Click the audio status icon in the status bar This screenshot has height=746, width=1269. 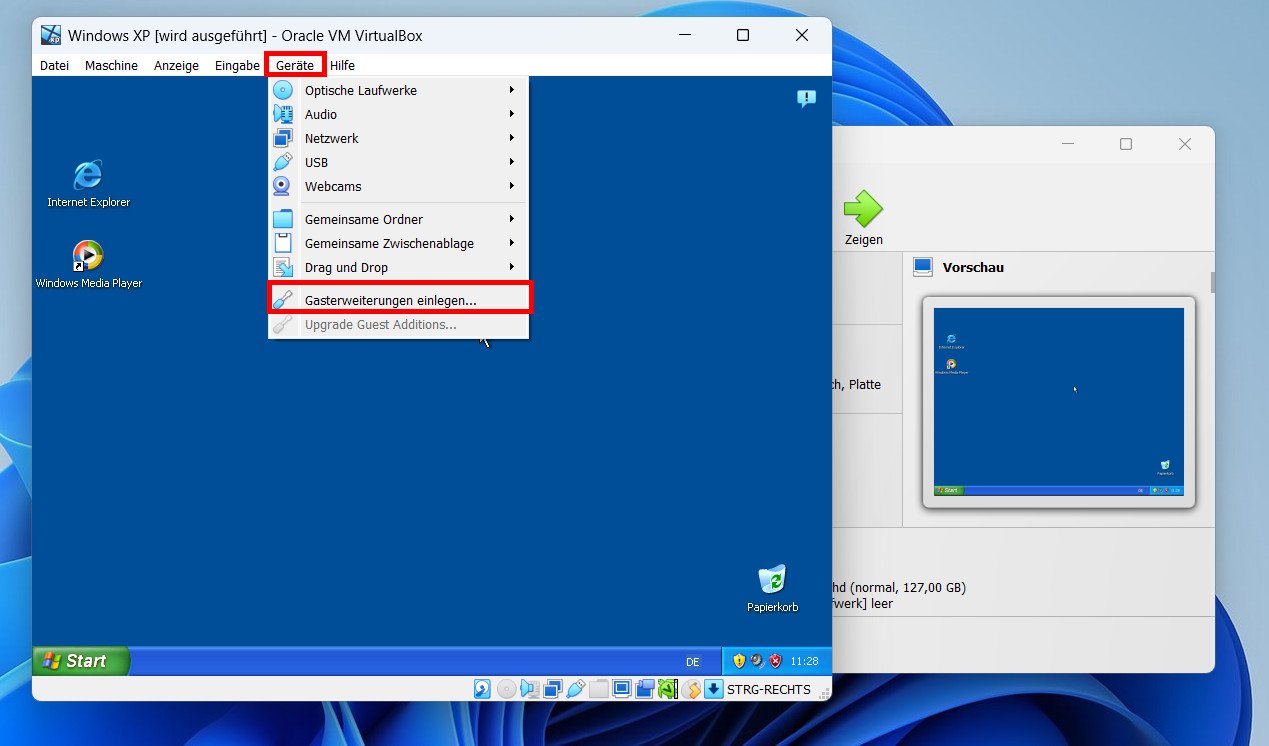click(529, 689)
